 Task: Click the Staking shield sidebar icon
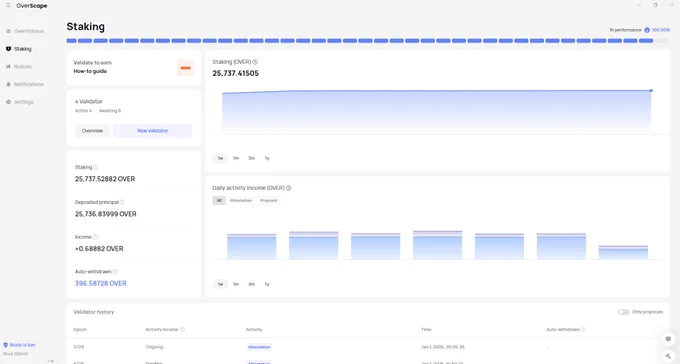click(8, 49)
